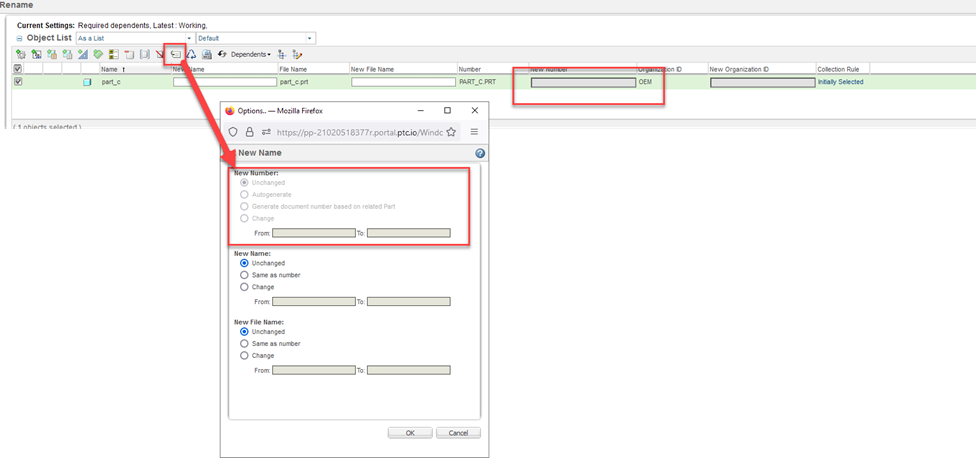Click the To field under New Name section

408,301
